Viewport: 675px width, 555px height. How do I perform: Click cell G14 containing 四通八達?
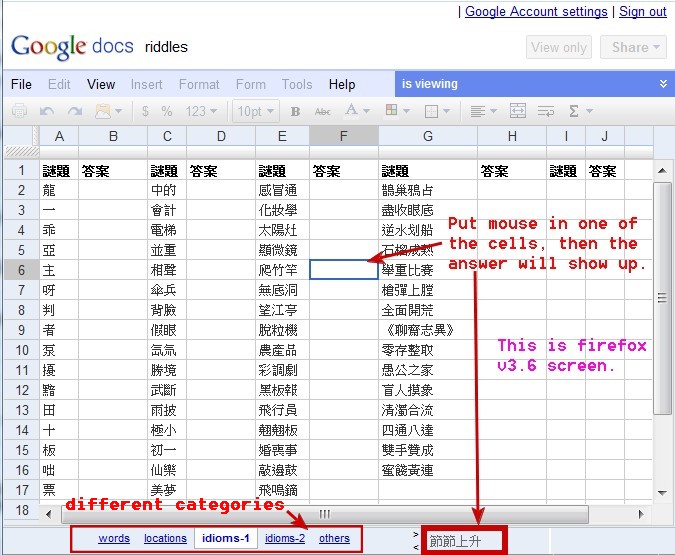(428, 430)
